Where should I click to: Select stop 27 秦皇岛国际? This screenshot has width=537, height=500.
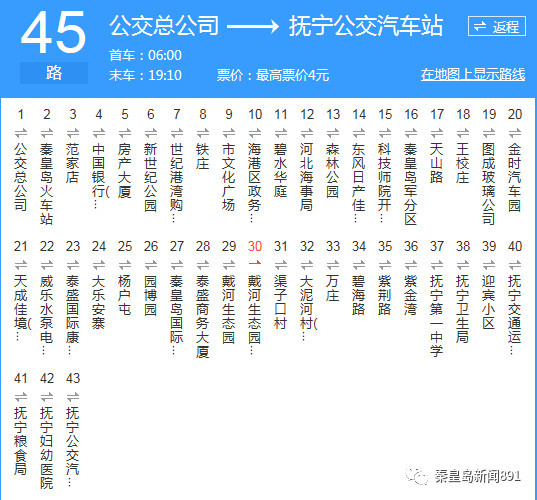coord(177,315)
